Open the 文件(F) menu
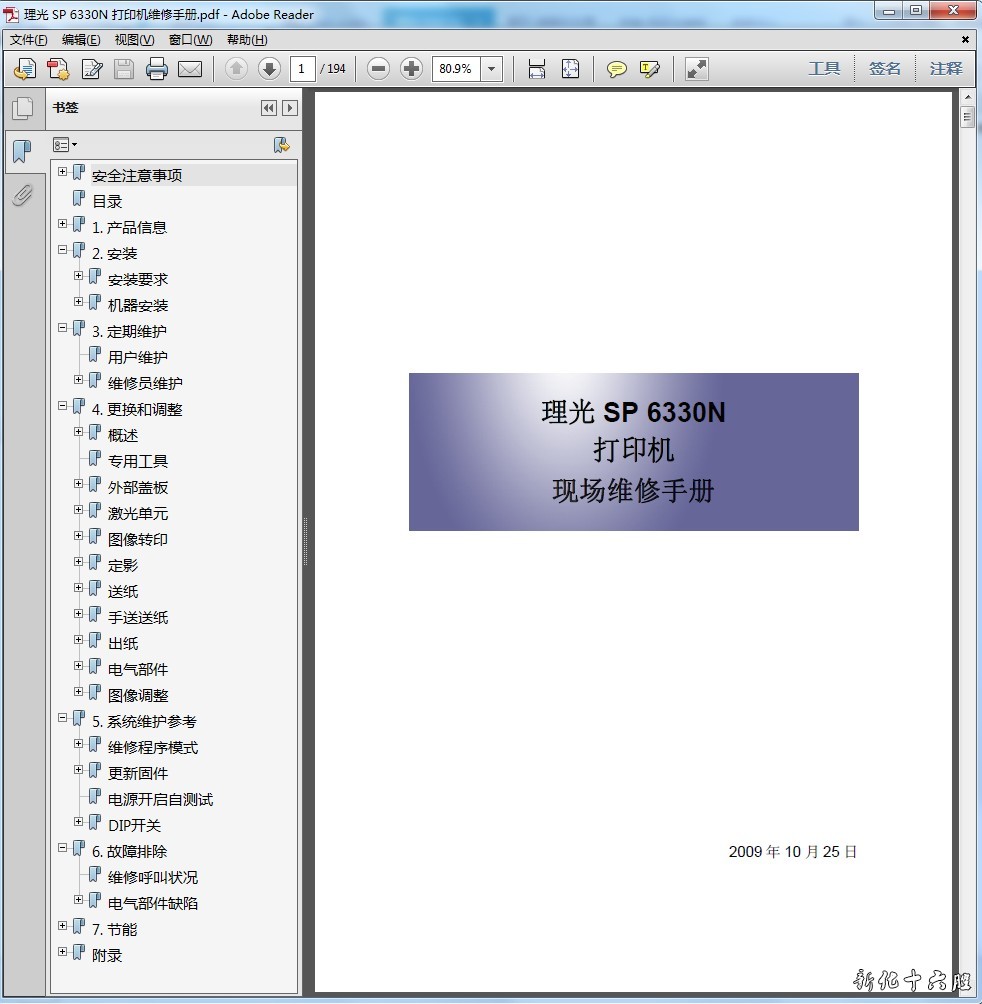Image resolution: width=982 pixels, height=1004 pixels. click(29, 40)
